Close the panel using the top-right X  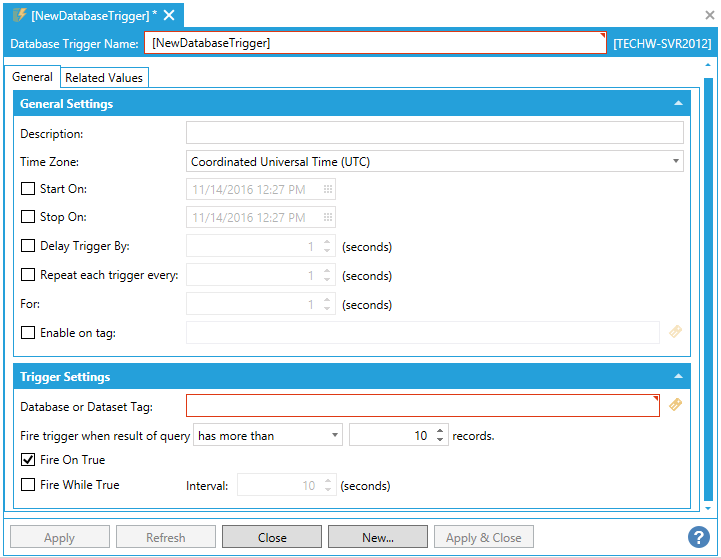[x=710, y=15]
